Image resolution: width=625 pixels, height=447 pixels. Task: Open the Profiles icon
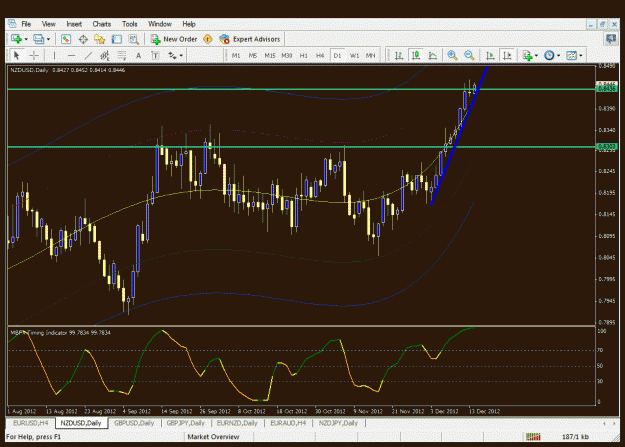38,39
